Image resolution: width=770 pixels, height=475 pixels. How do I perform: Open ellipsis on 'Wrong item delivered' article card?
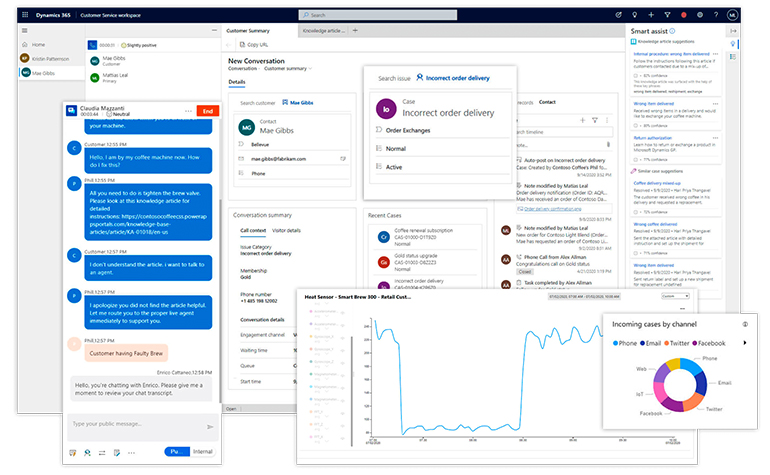click(715, 104)
